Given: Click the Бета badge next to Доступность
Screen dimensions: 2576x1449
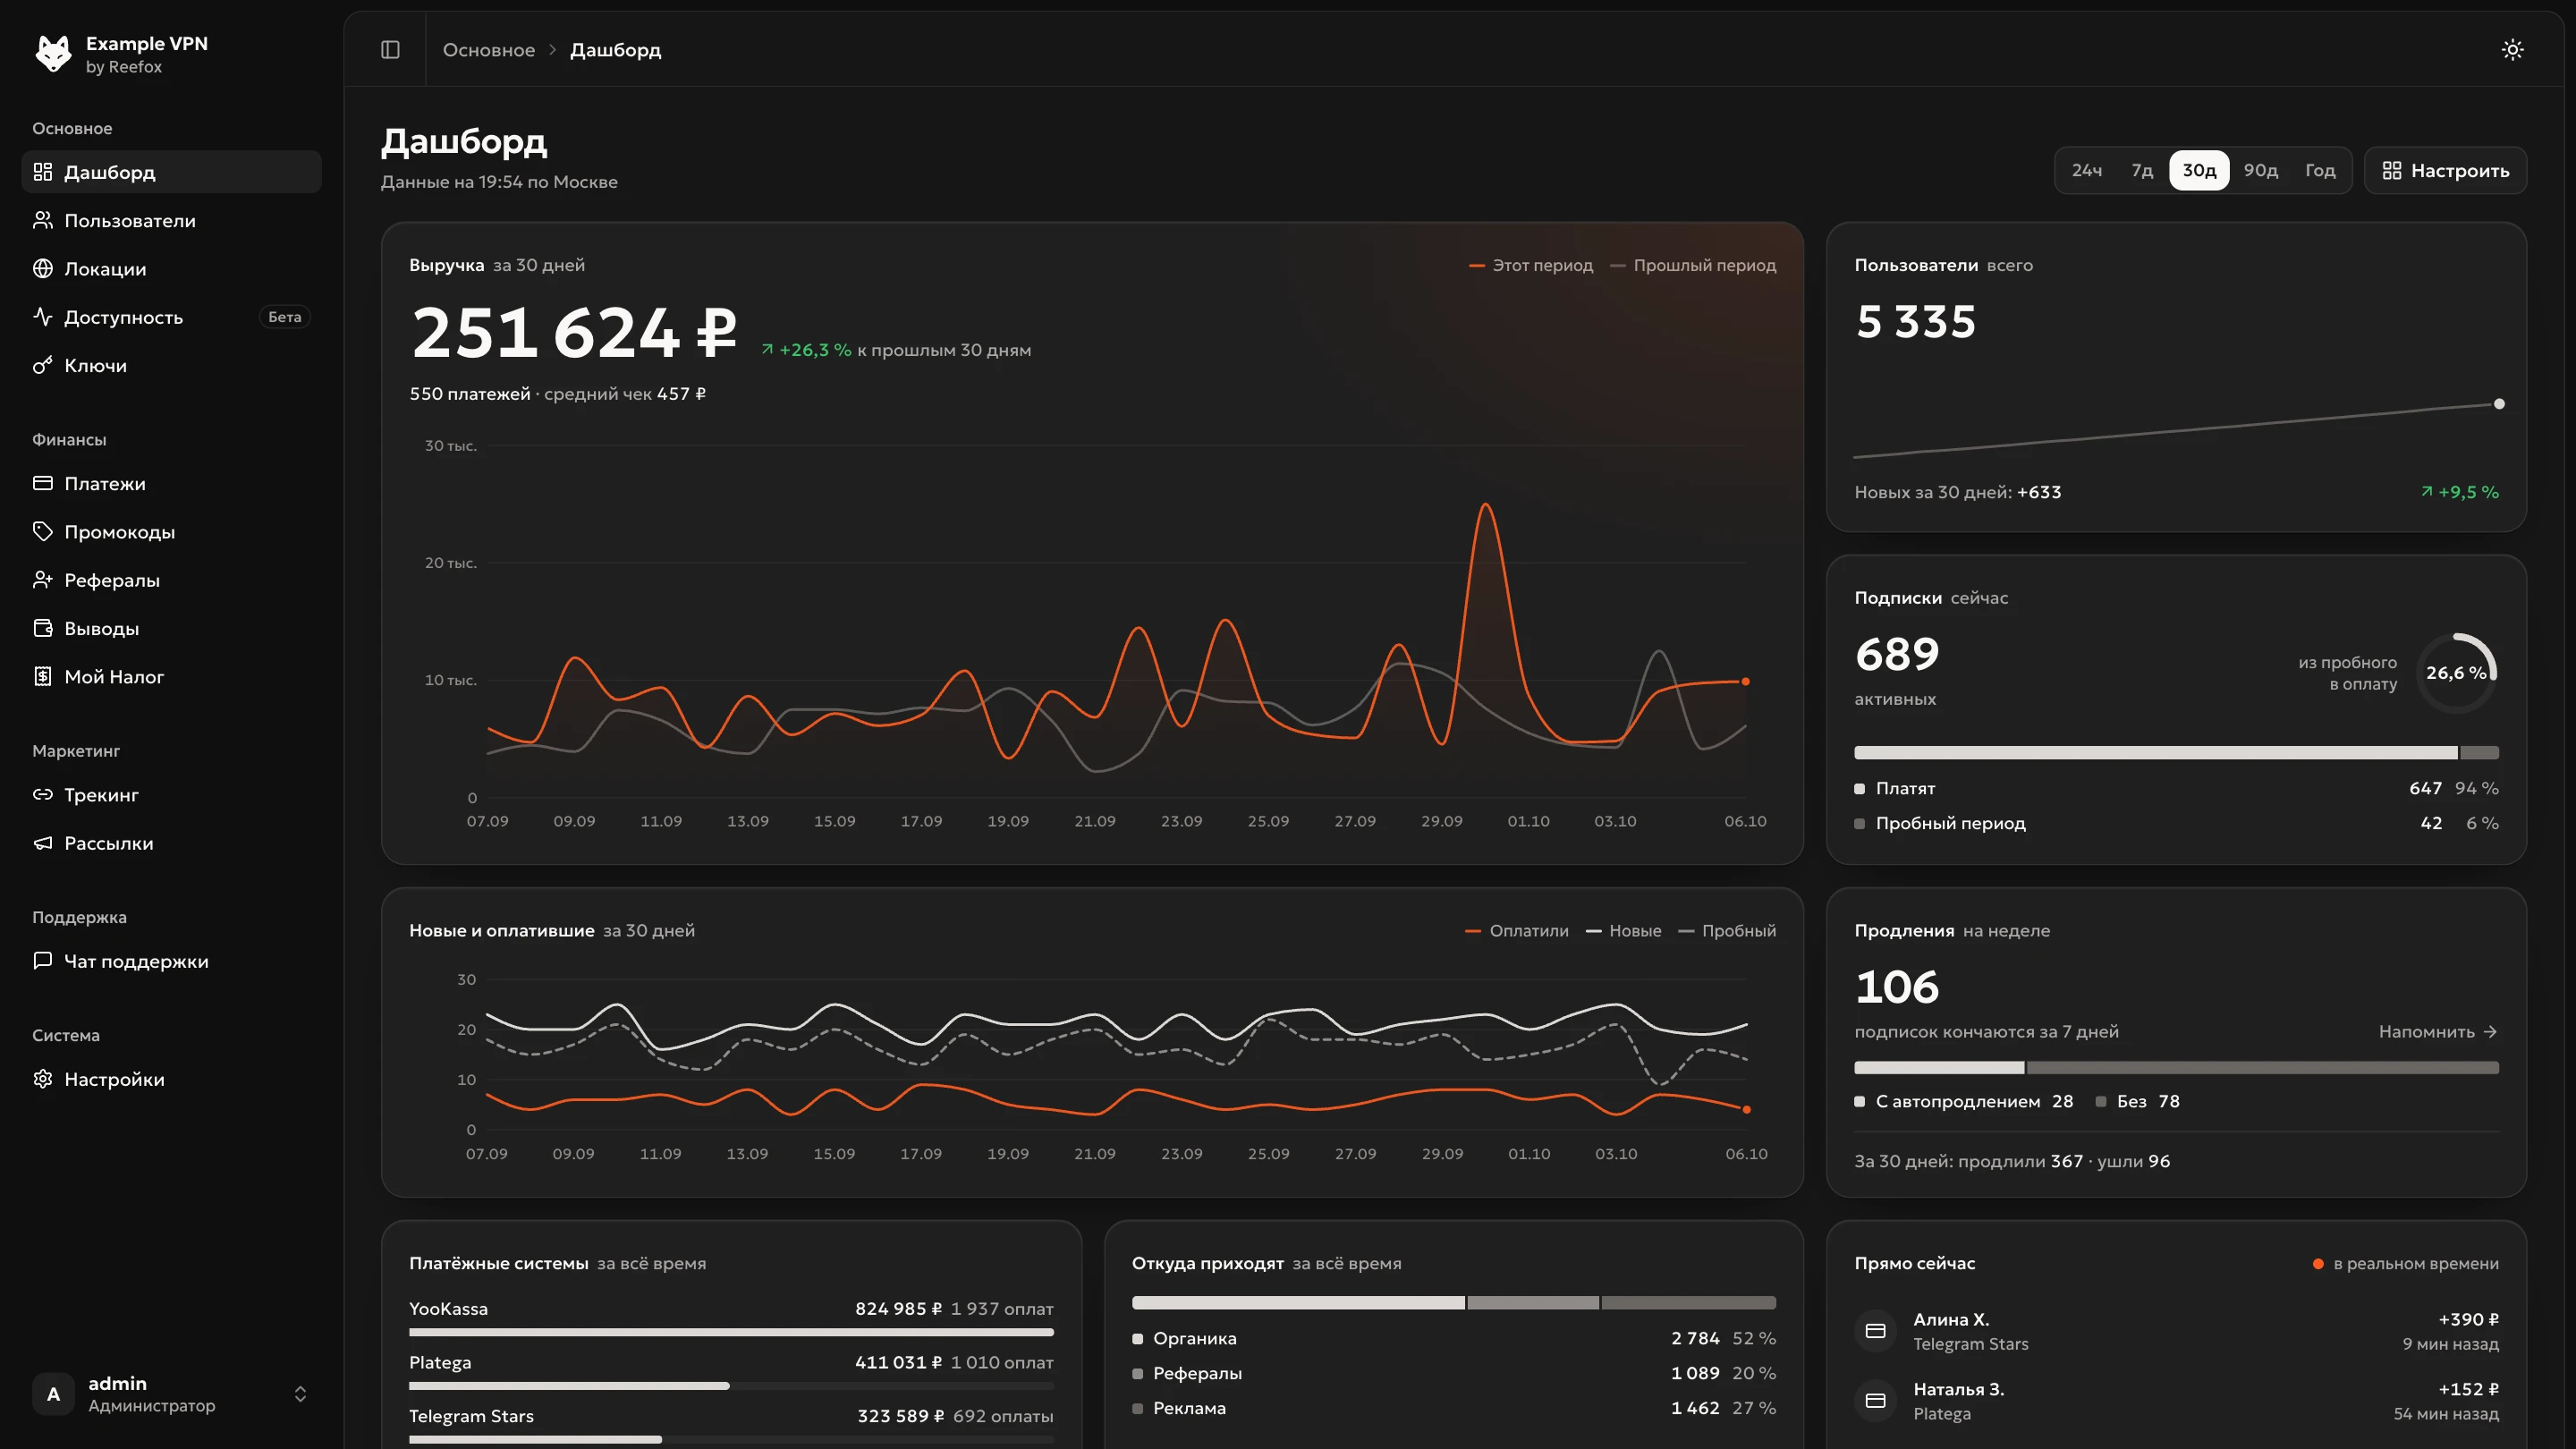Looking at the screenshot, I should point(285,317).
